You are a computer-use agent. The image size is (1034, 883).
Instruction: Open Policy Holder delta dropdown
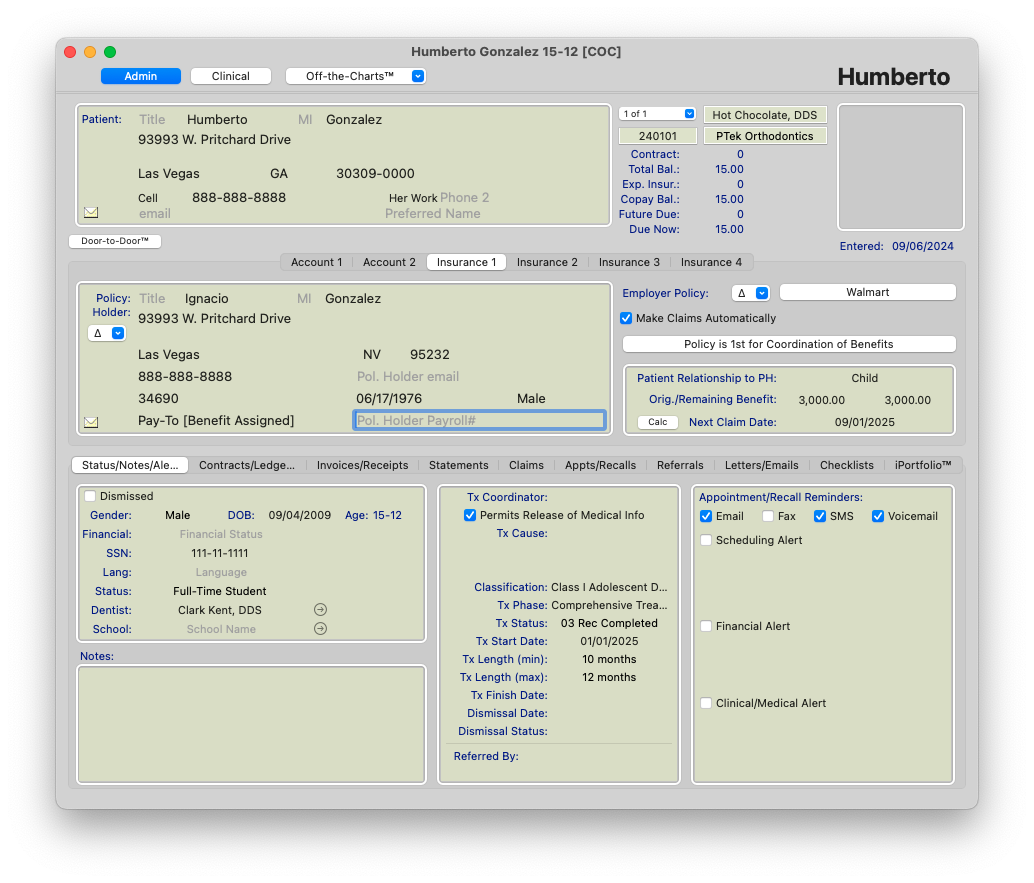tap(106, 333)
